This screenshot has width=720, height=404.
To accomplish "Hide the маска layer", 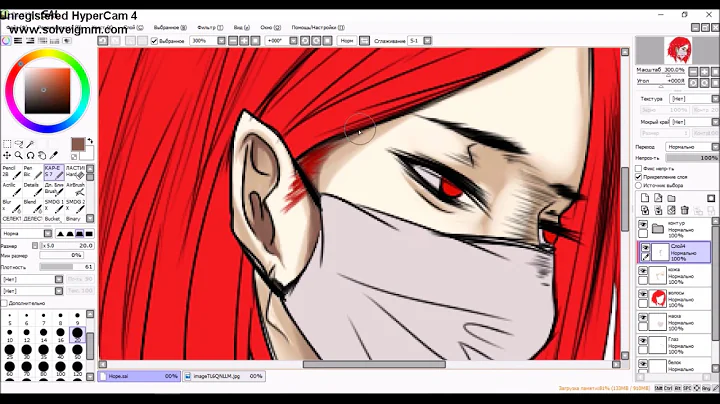I will point(643,318).
